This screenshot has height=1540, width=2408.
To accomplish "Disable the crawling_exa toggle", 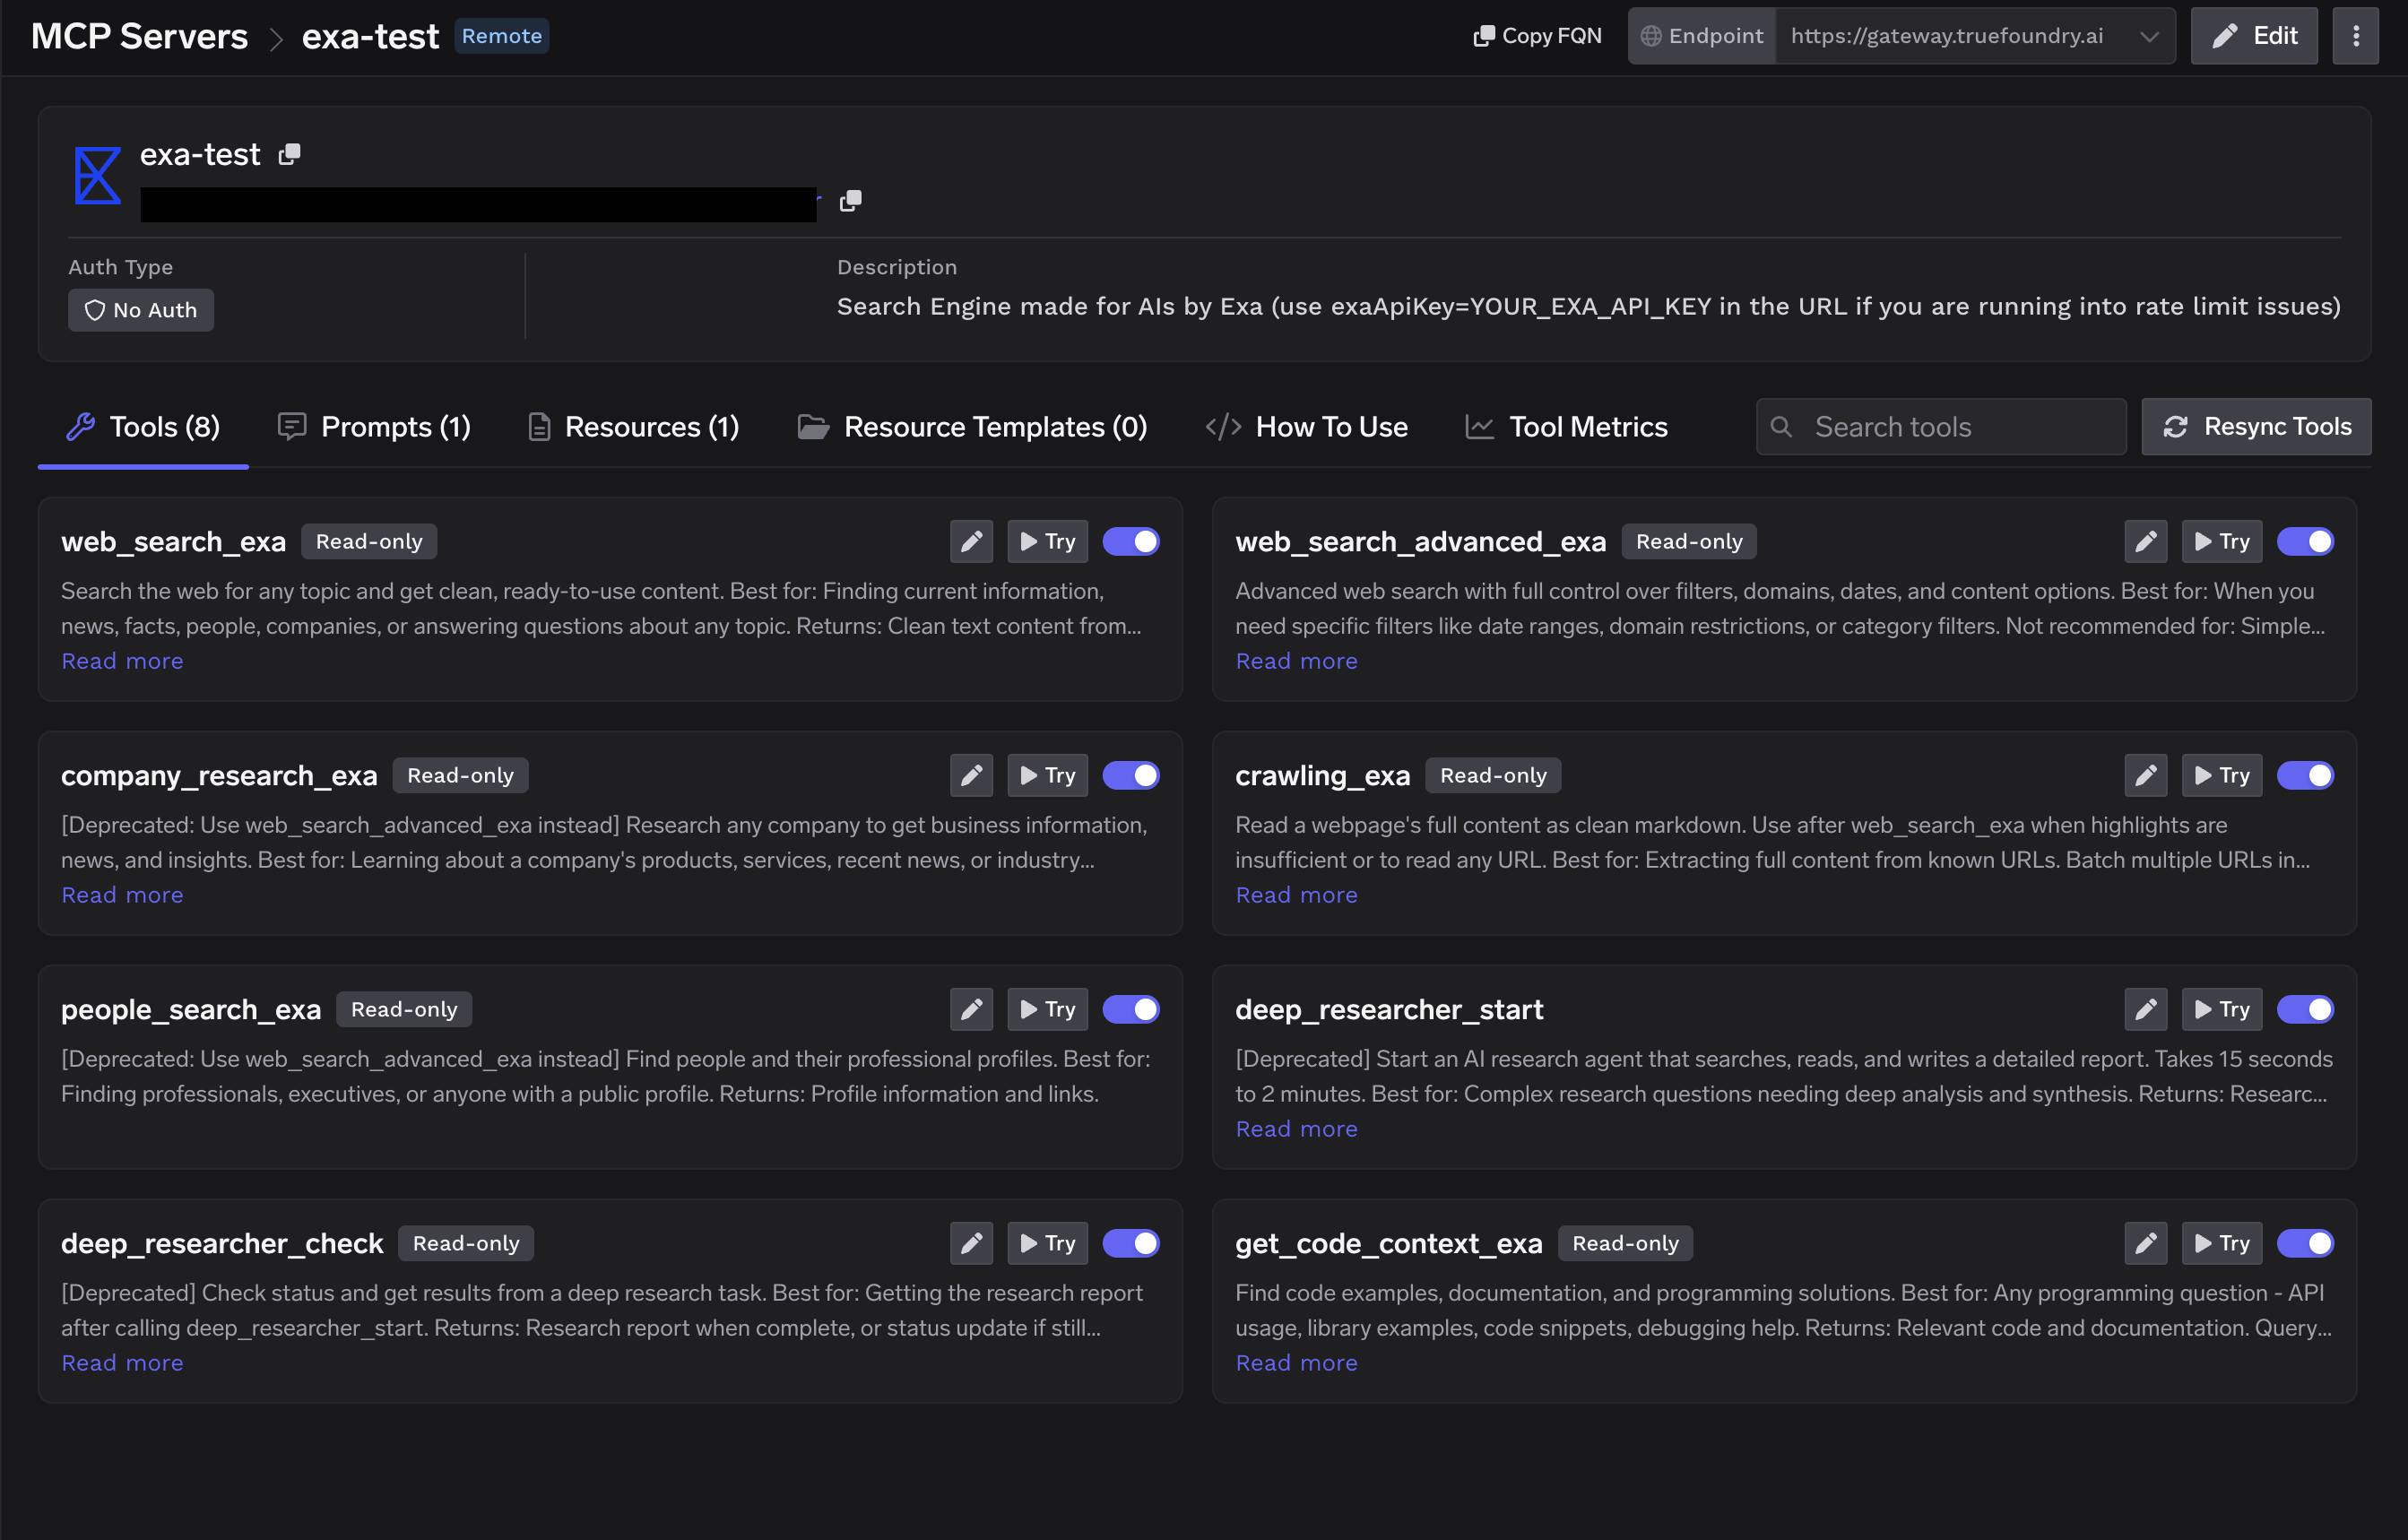I will [x=2305, y=776].
